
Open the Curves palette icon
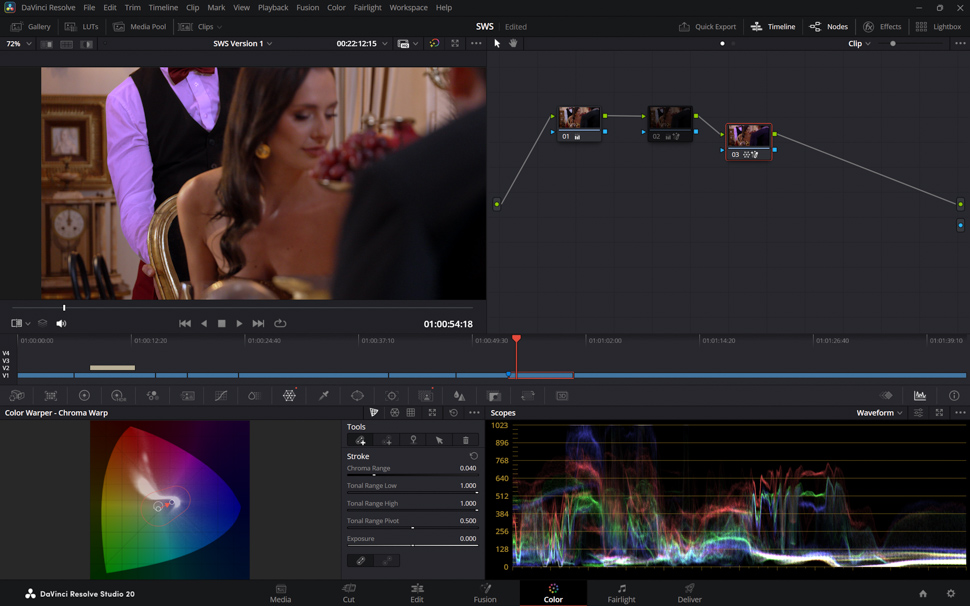pos(221,396)
